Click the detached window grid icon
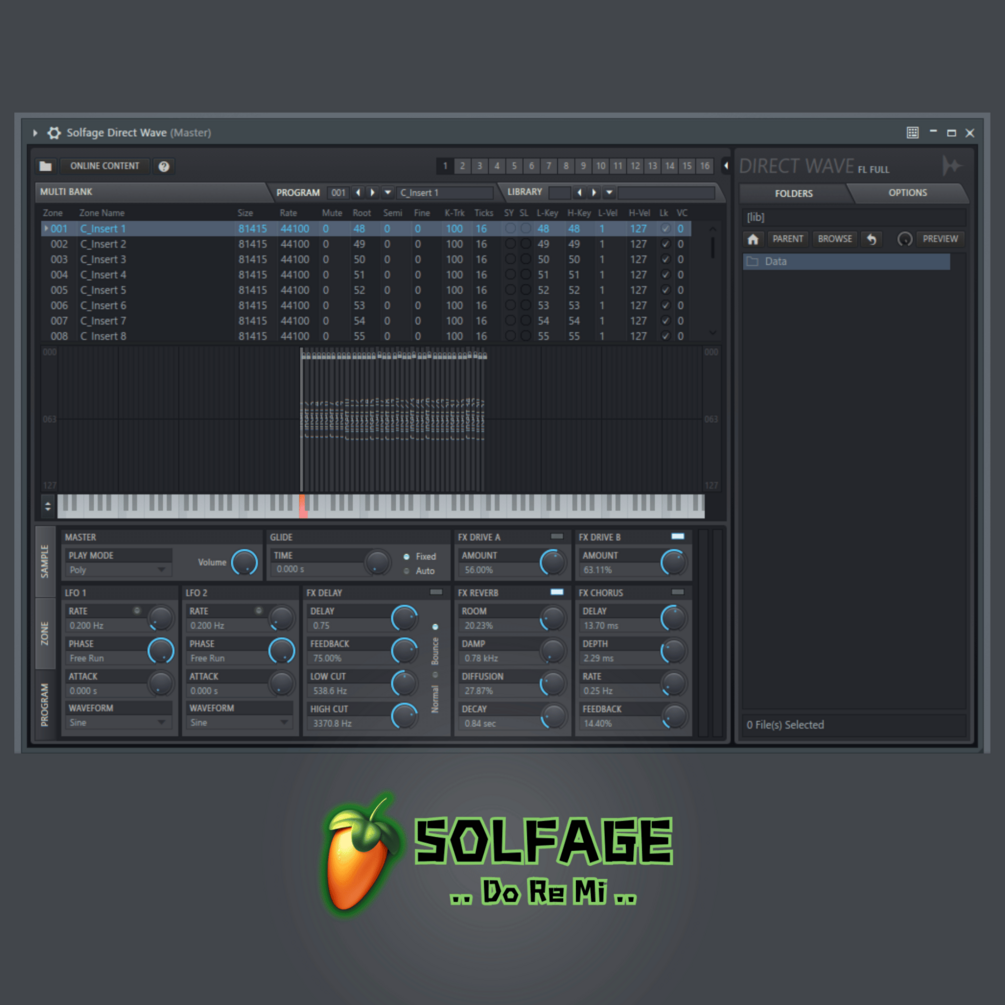The height and width of the screenshot is (1005, 1005). tap(913, 133)
